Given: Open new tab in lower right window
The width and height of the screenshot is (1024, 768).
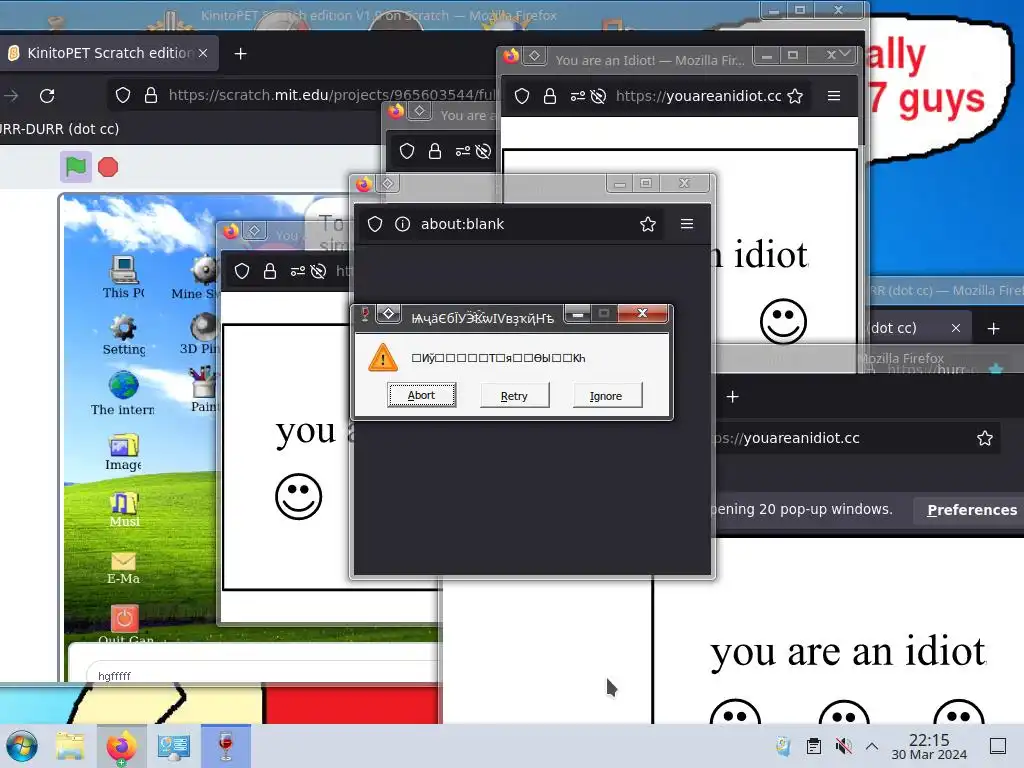Looking at the screenshot, I should click(x=733, y=396).
